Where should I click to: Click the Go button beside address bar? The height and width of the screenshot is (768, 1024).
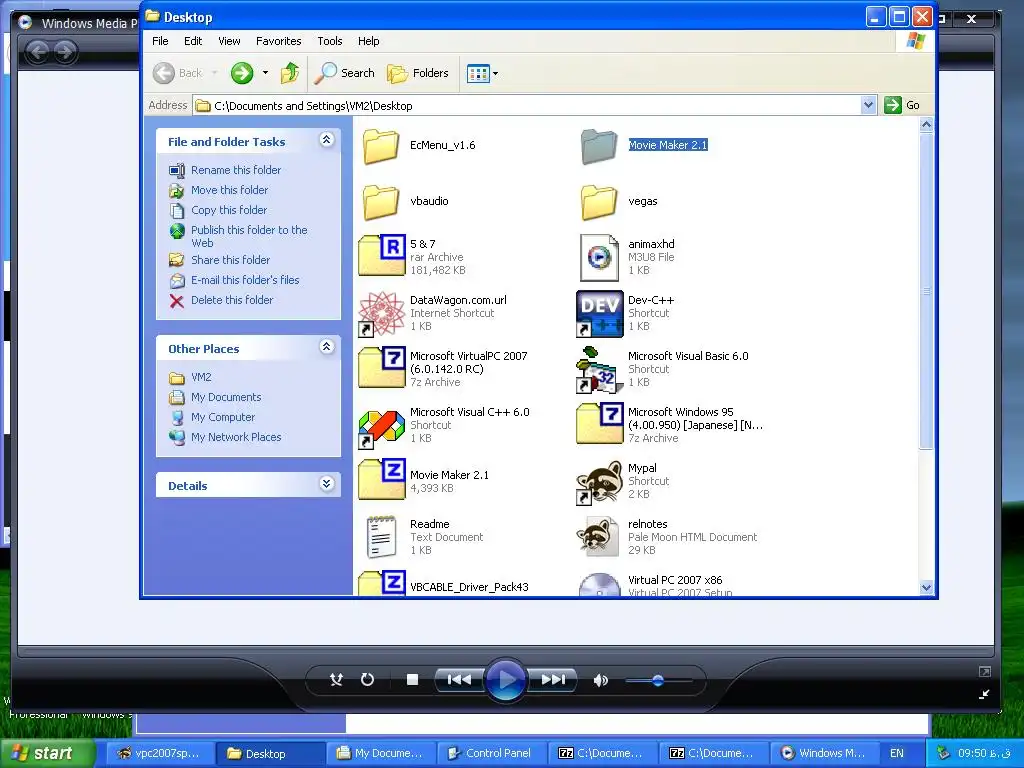[x=902, y=105]
